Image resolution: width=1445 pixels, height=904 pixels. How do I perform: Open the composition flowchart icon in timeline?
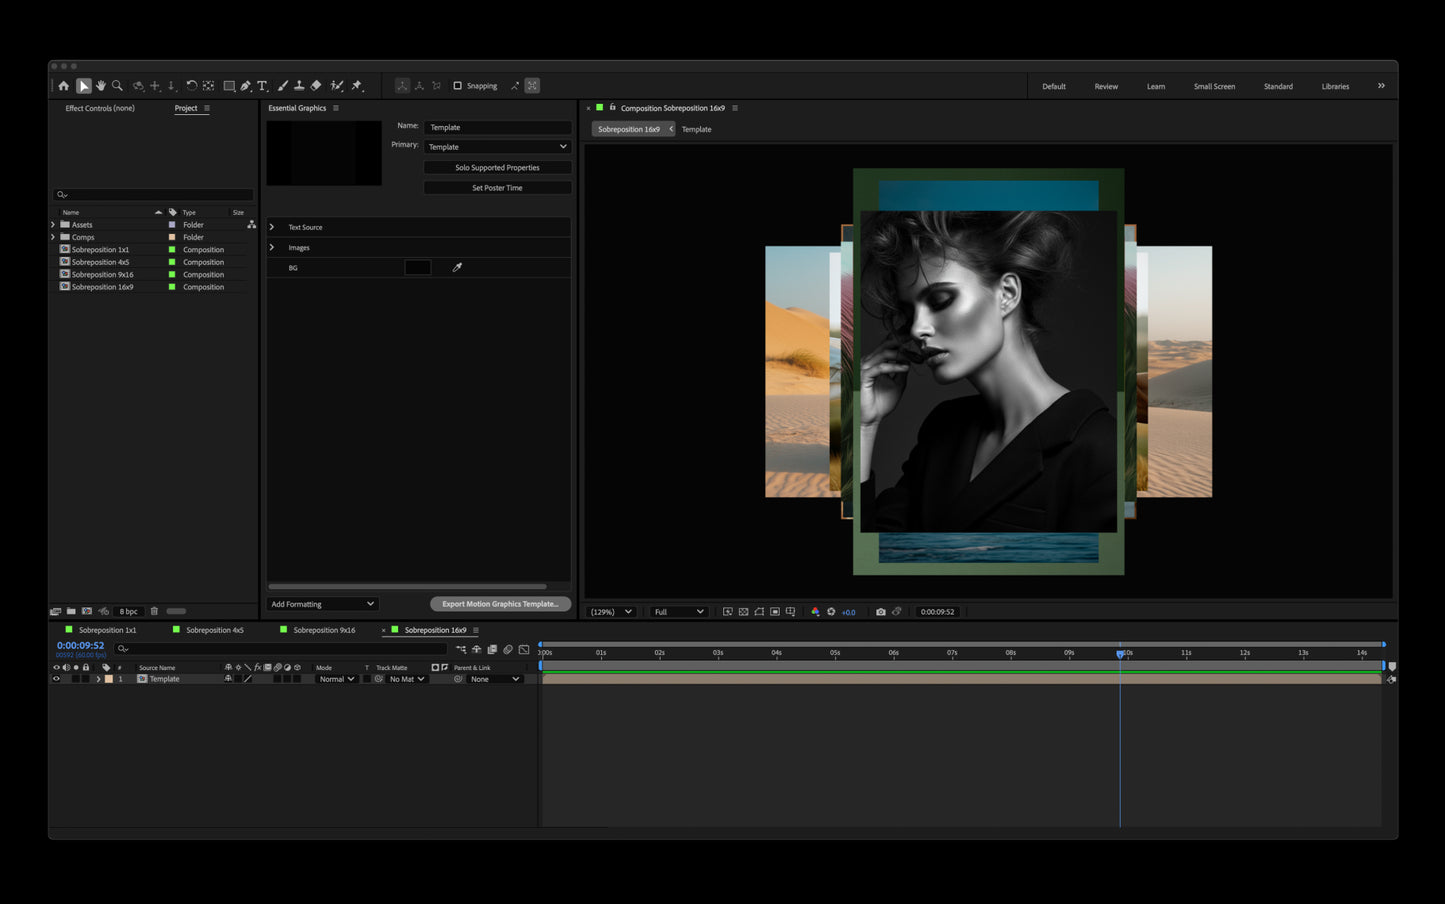461,649
